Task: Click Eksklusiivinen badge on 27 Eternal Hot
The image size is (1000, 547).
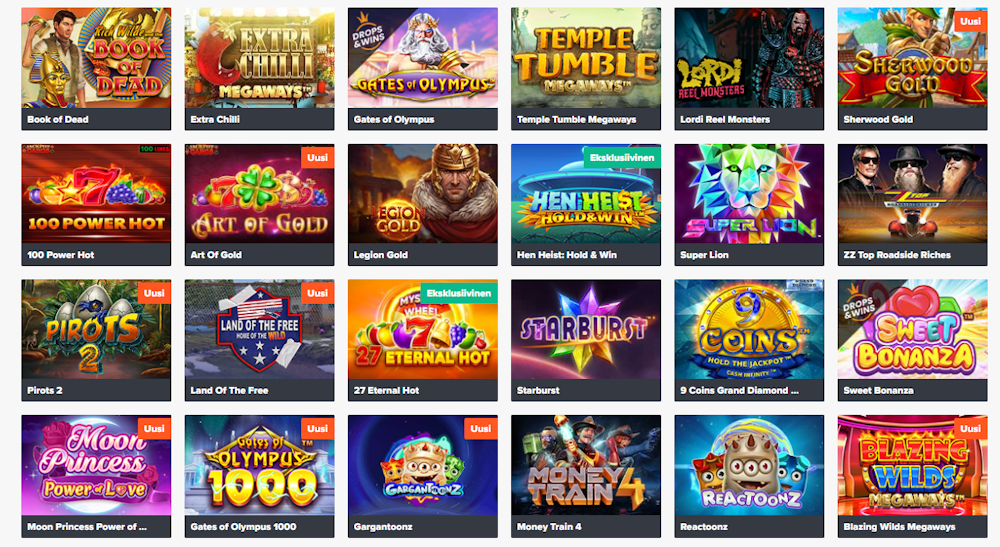Action: [459, 293]
